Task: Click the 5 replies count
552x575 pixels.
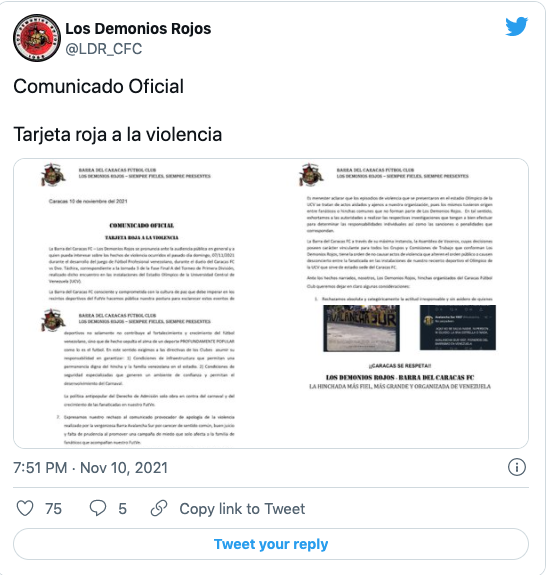Action: tap(123, 509)
